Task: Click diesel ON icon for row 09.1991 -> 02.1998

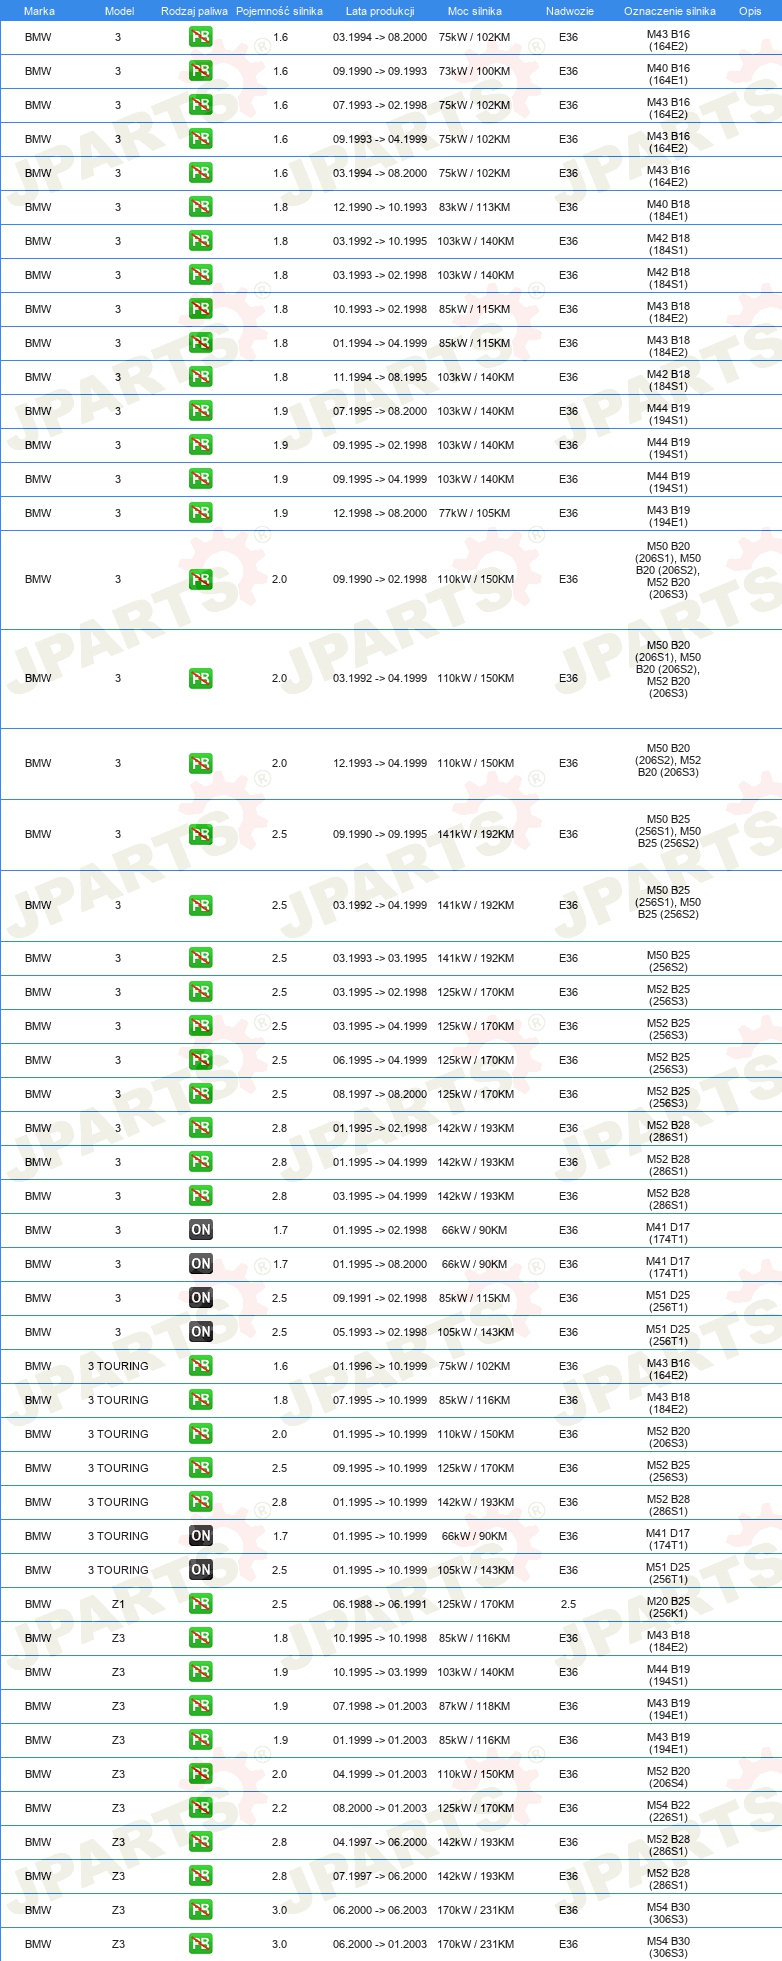Action: point(201,1298)
